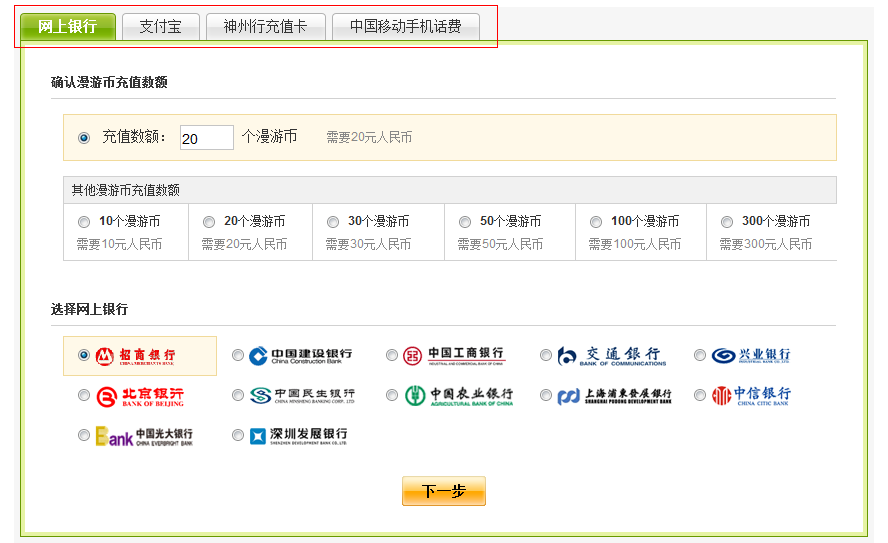Click the 下一步 button

[444, 491]
